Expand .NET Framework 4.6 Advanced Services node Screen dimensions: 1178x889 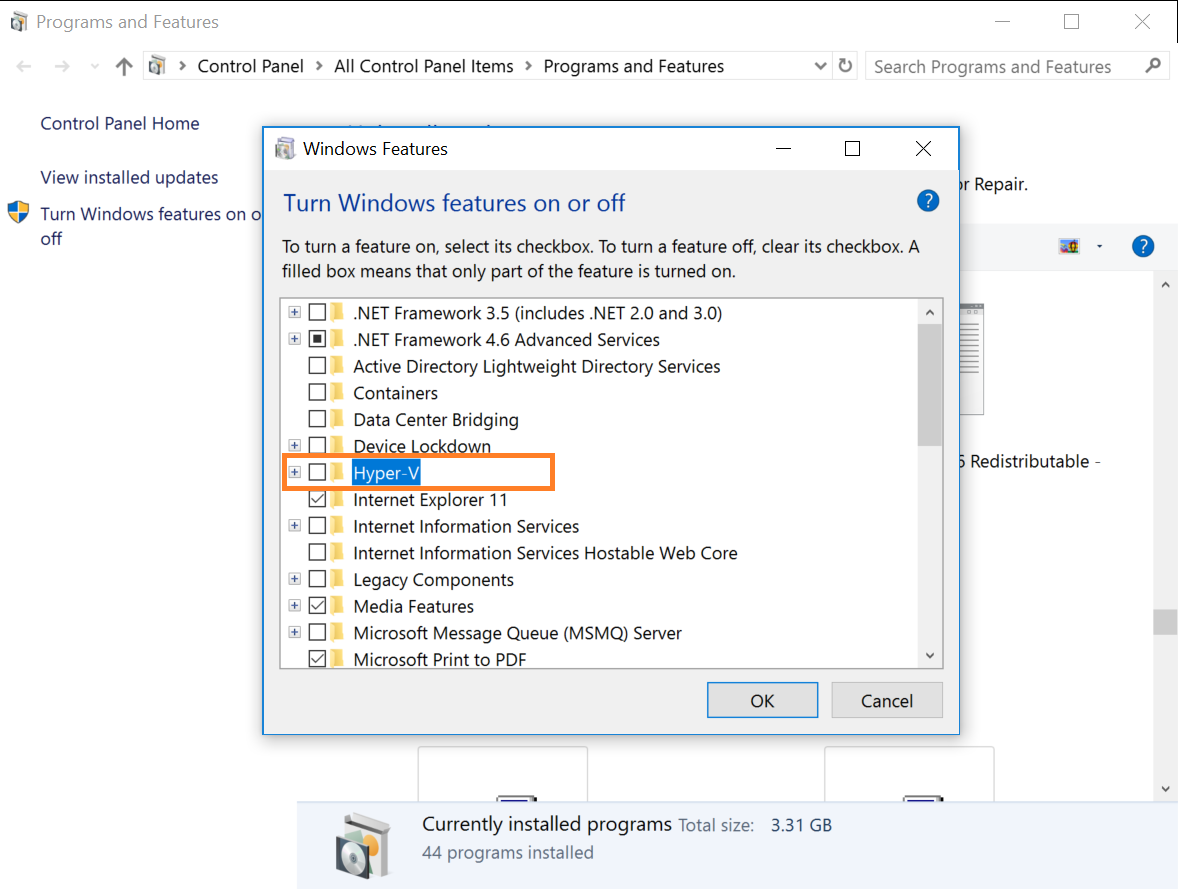tap(294, 340)
